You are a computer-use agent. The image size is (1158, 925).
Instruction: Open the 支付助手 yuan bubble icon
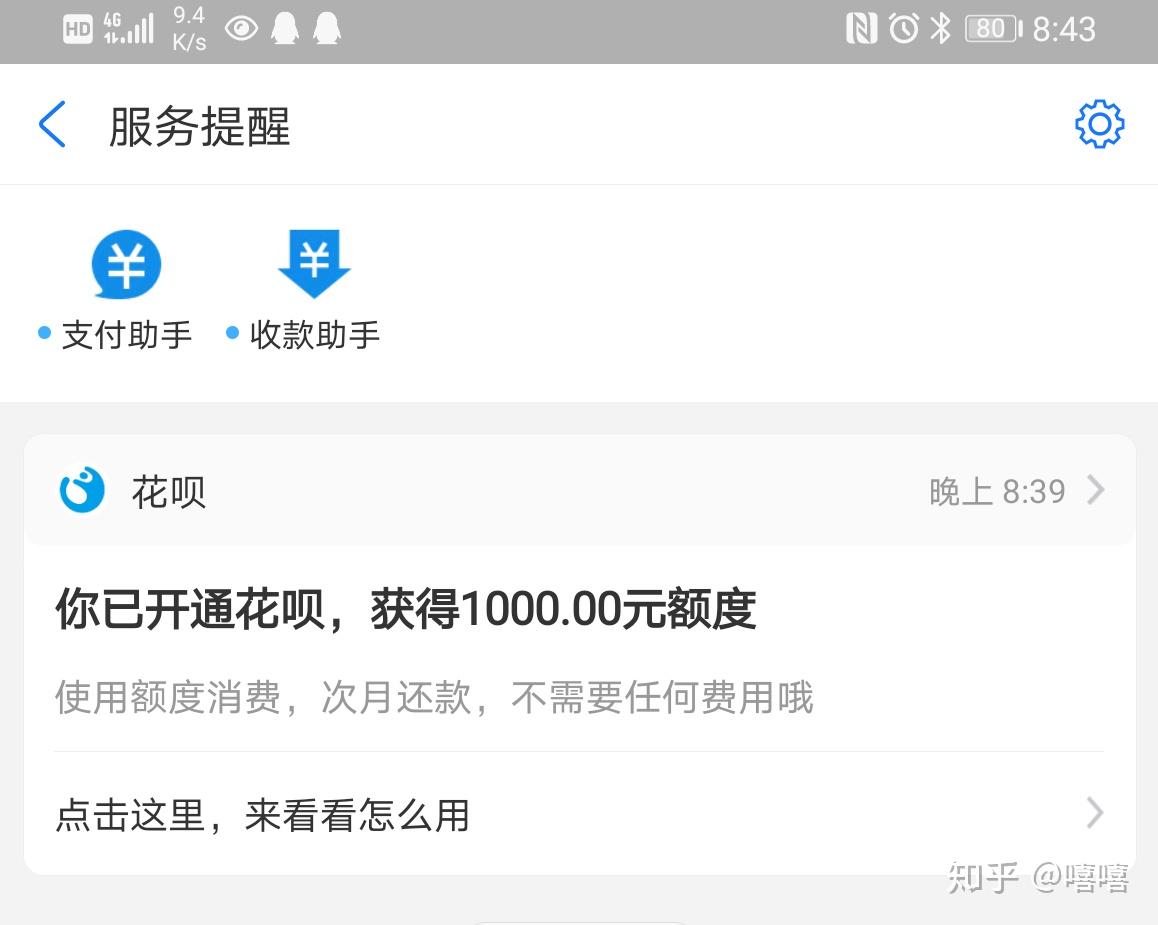click(x=126, y=264)
